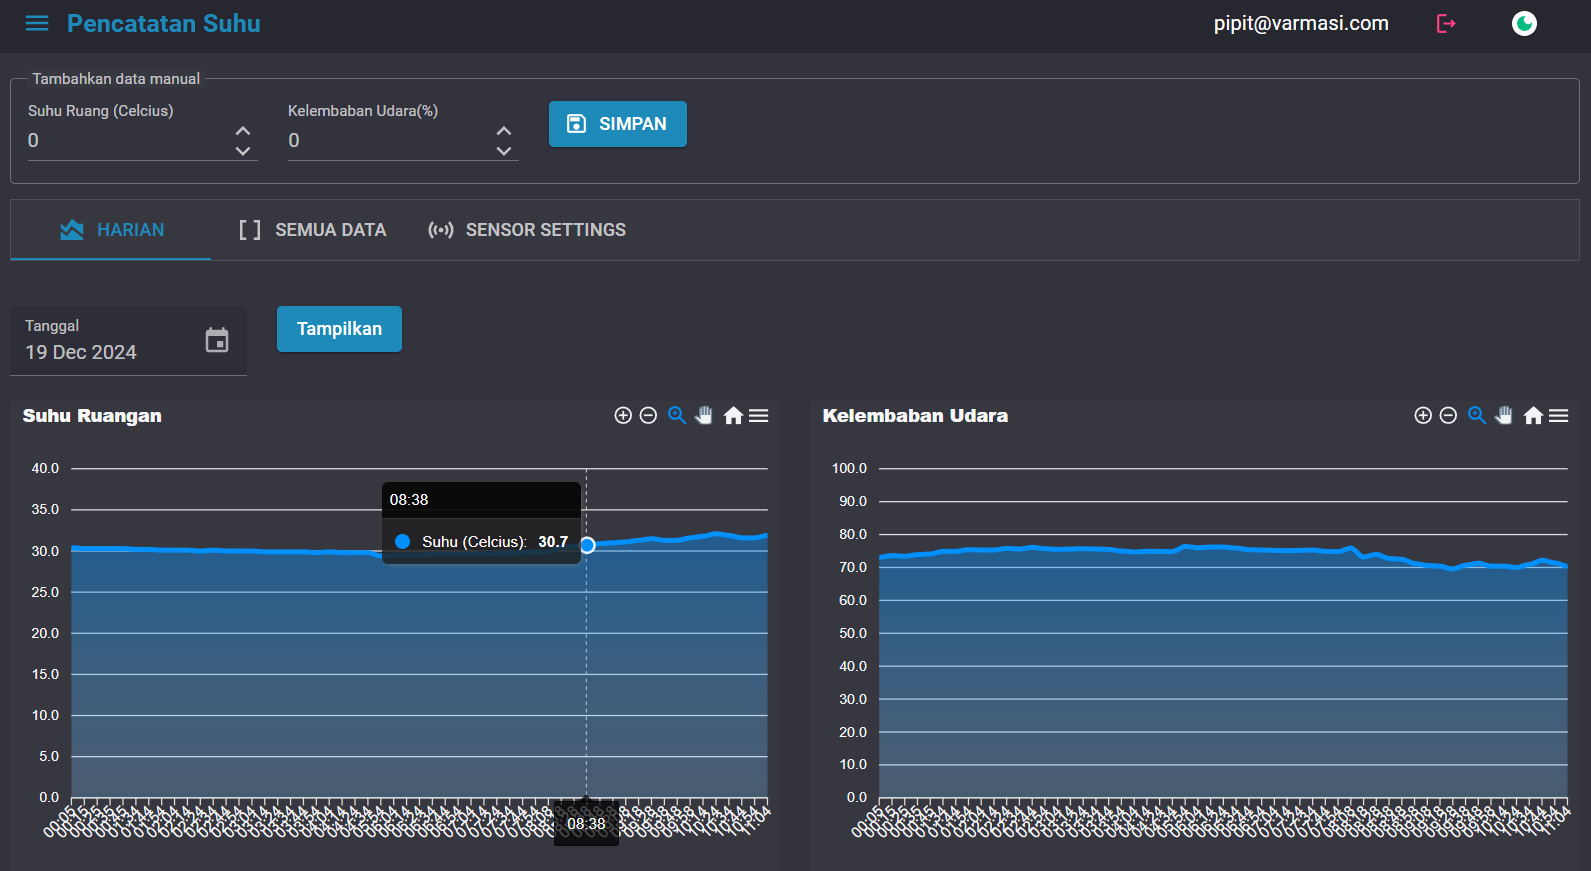Increase Suhu Ruang value with up arrow
The height and width of the screenshot is (871, 1591).
tap(243, 131)
